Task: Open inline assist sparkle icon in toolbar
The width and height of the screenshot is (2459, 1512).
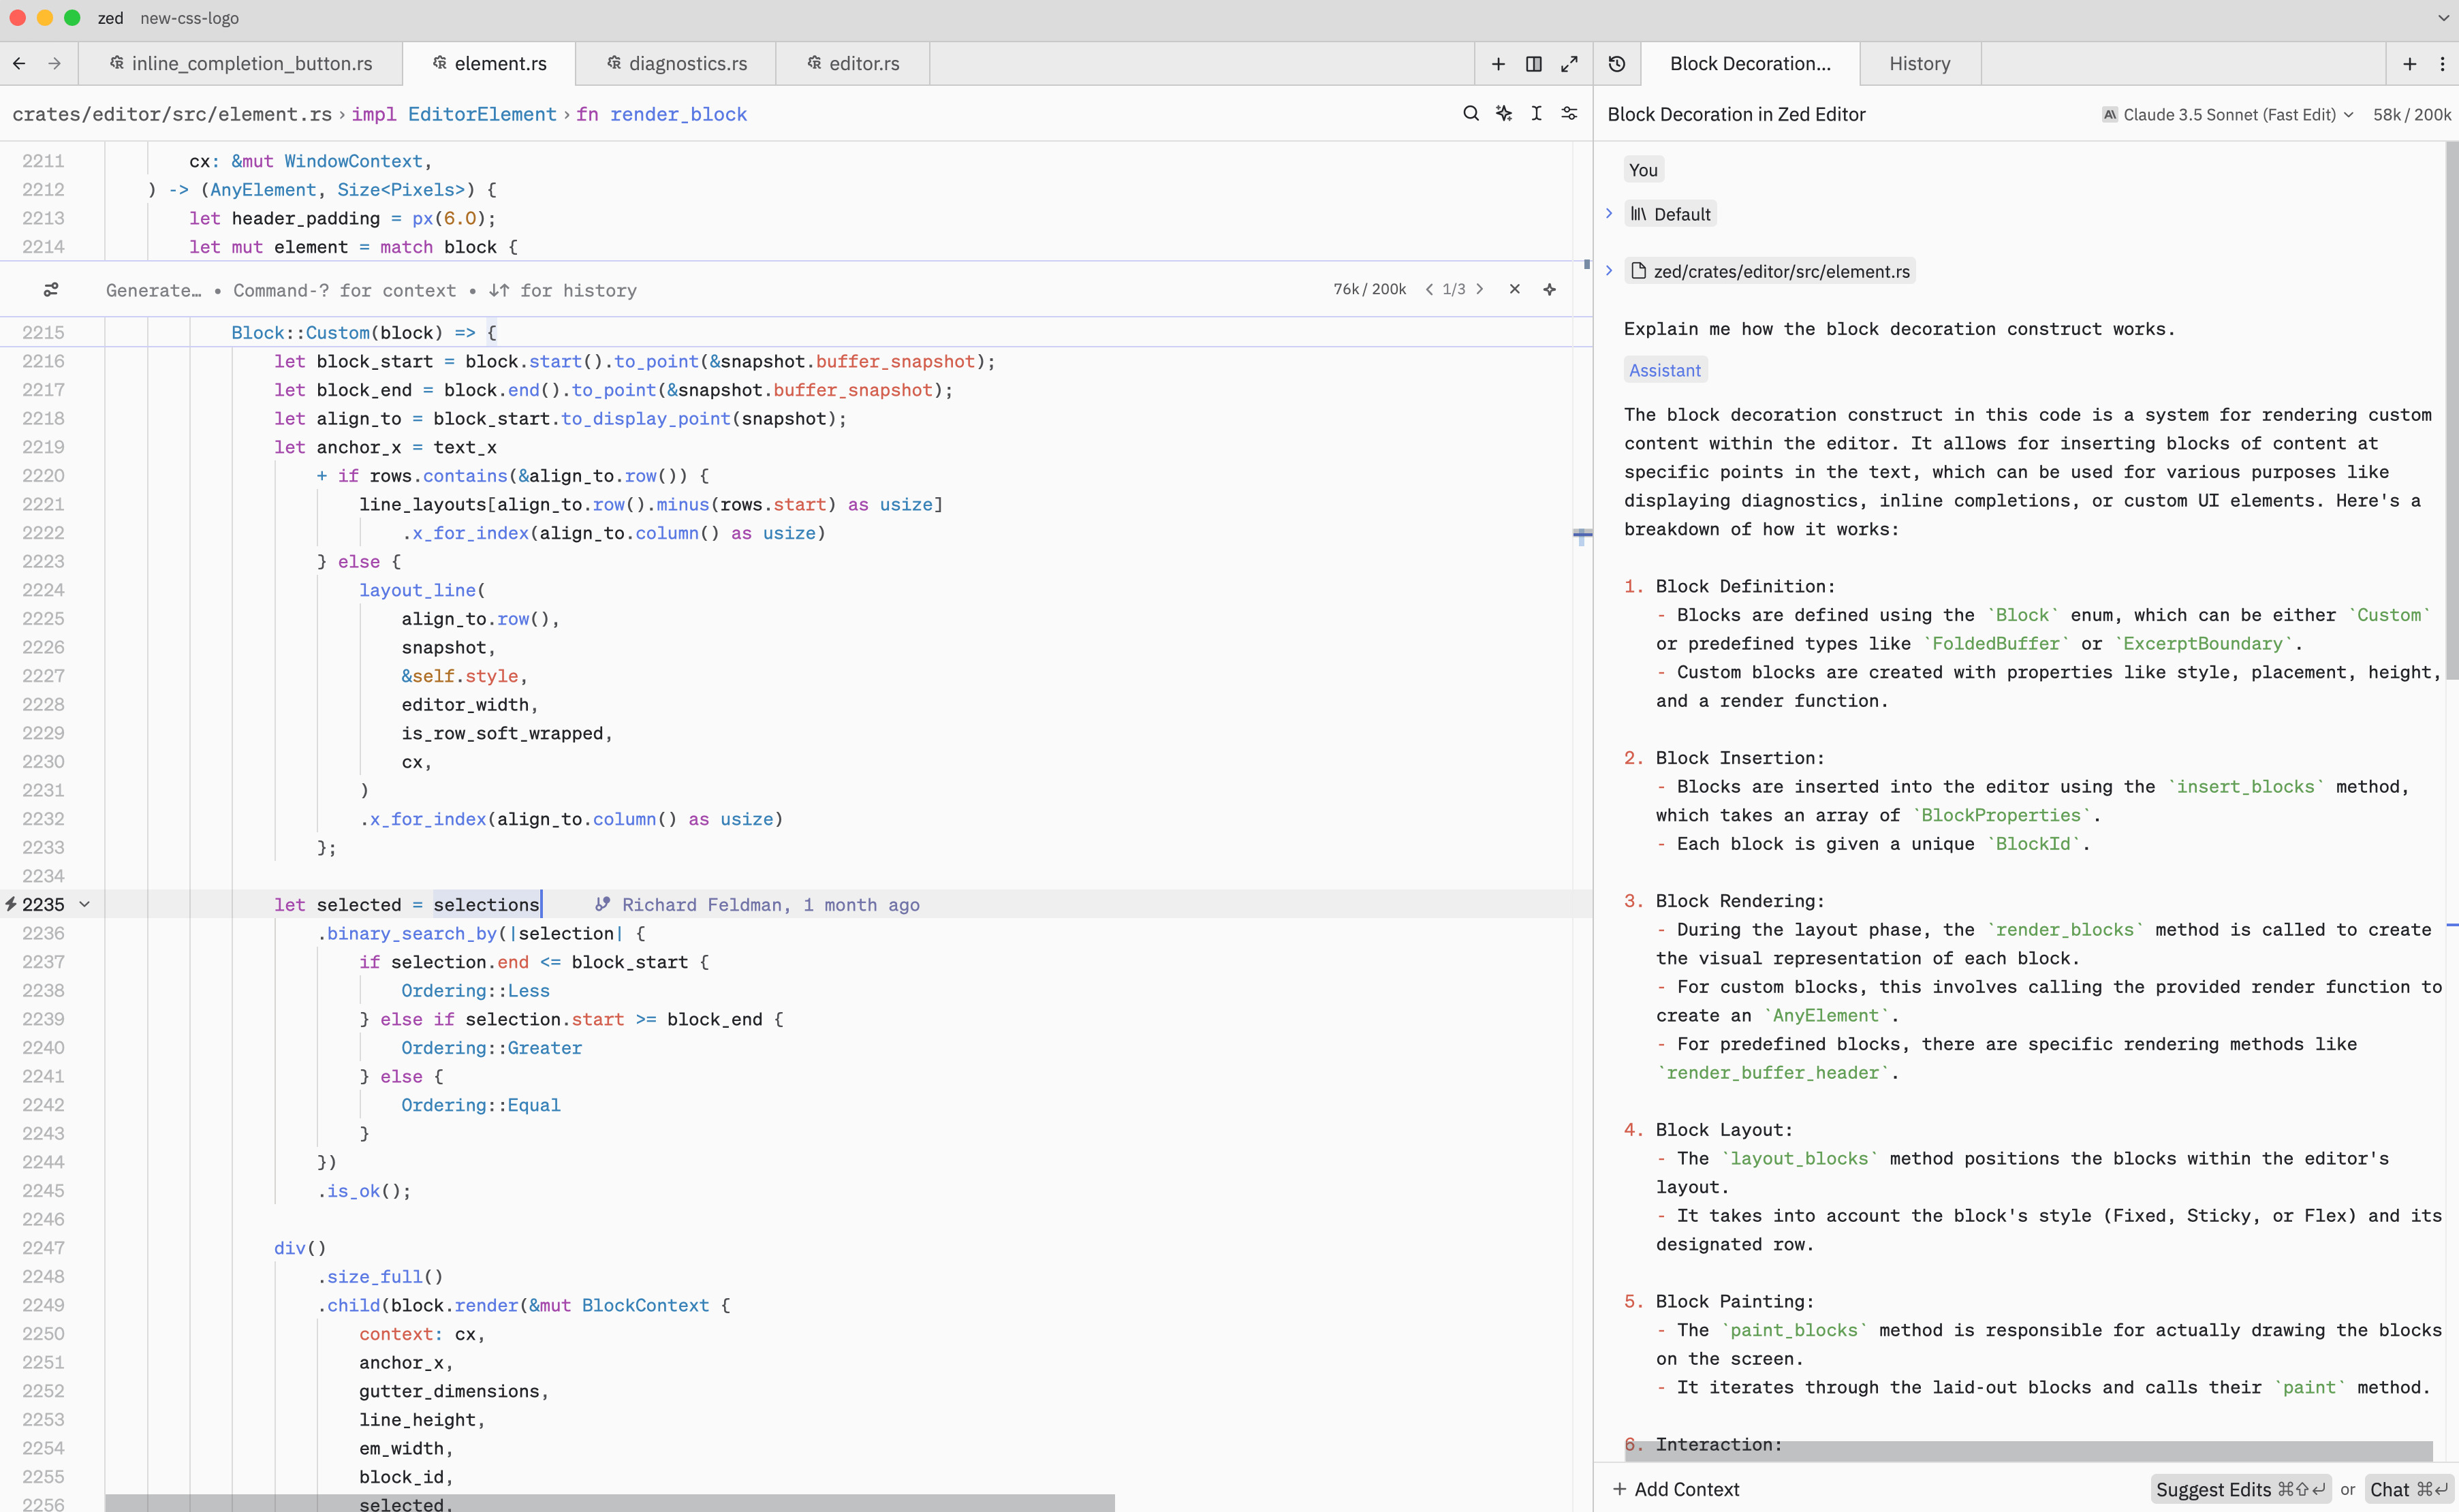Action: click(x=1503, y=114)
